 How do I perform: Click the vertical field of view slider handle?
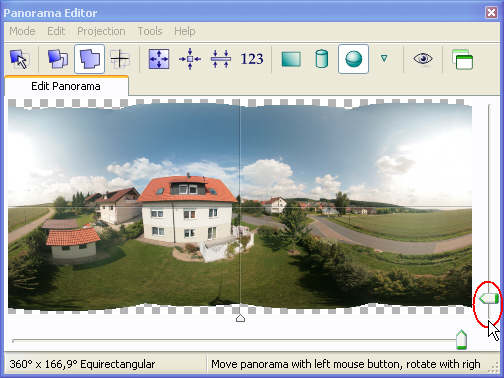click(489, 298)
